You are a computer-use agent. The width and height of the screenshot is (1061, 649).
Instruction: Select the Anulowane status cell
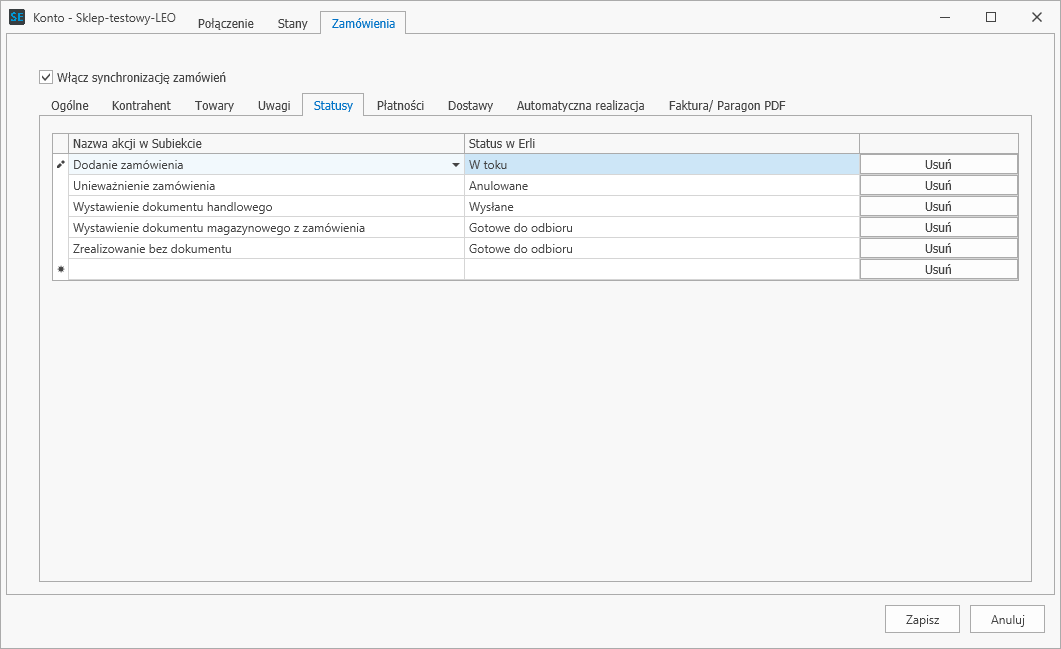click(x=662, y=185)
